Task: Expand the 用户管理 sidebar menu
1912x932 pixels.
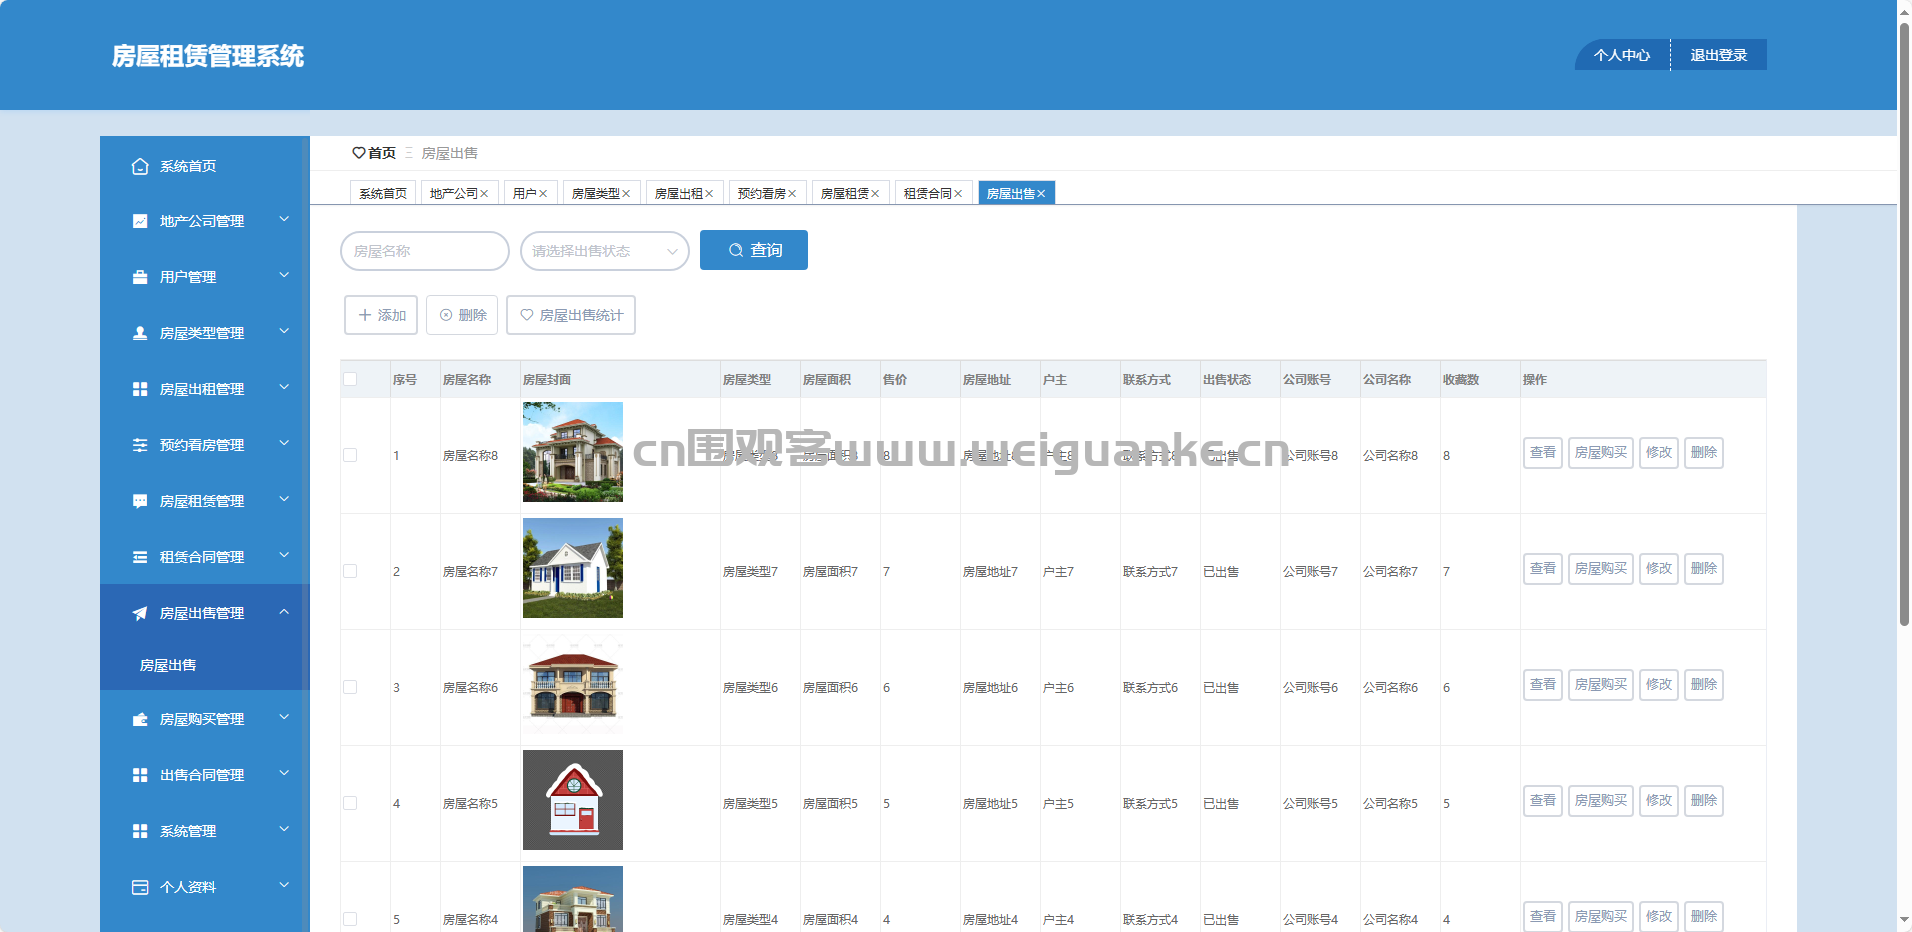Action: [284, 275]
